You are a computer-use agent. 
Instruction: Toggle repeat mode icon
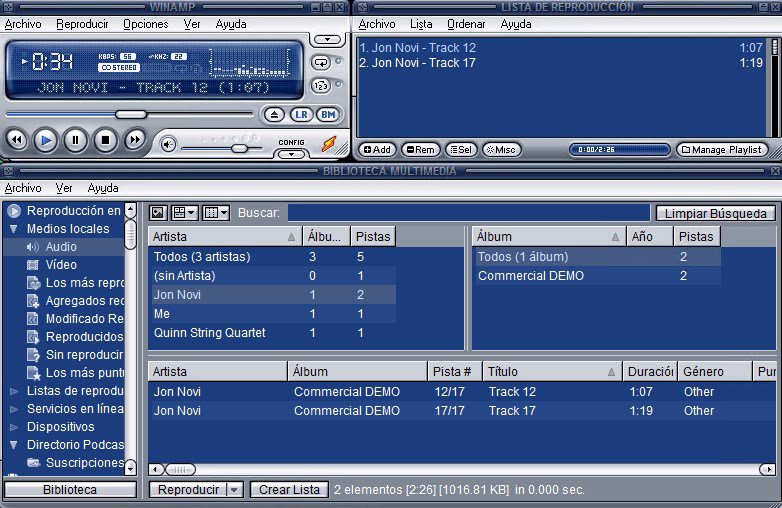[321, 63]
